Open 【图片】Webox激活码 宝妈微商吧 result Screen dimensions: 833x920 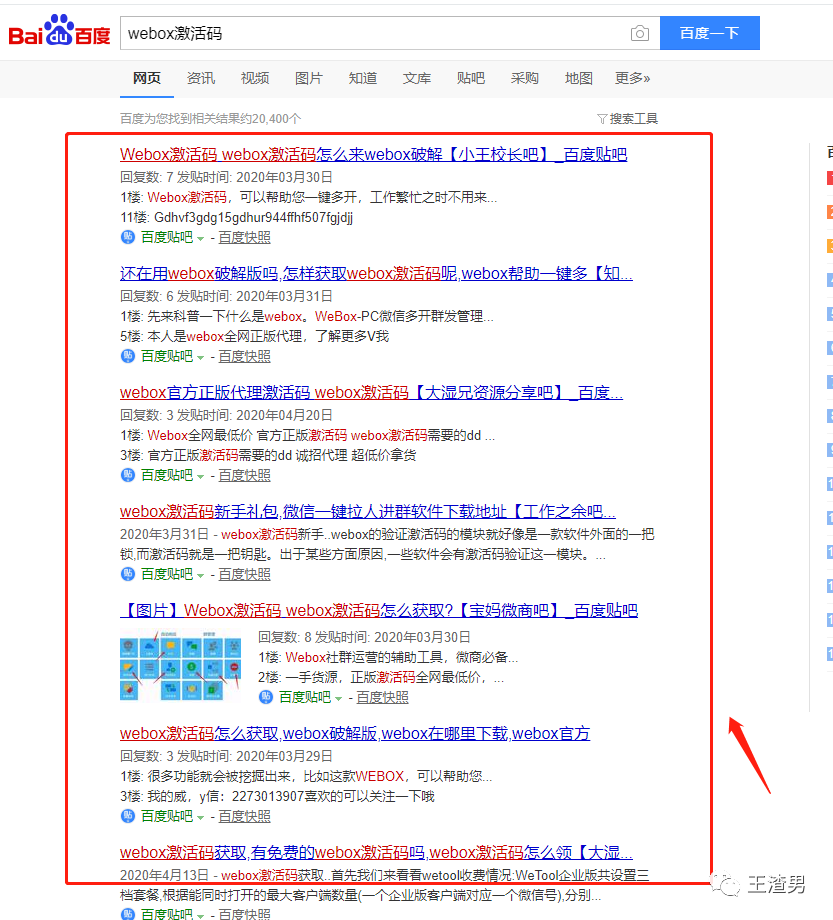click(379, 611)
